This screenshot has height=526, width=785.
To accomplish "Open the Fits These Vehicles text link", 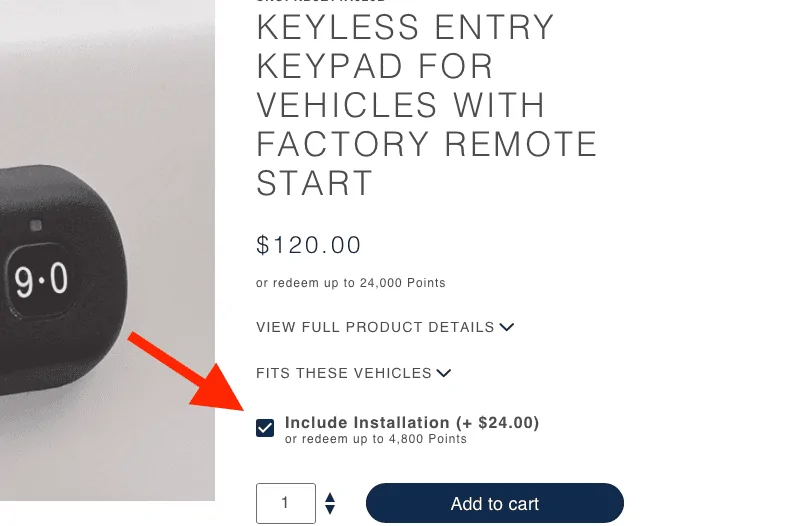I will pyautogui.click(x=344, y=373).
